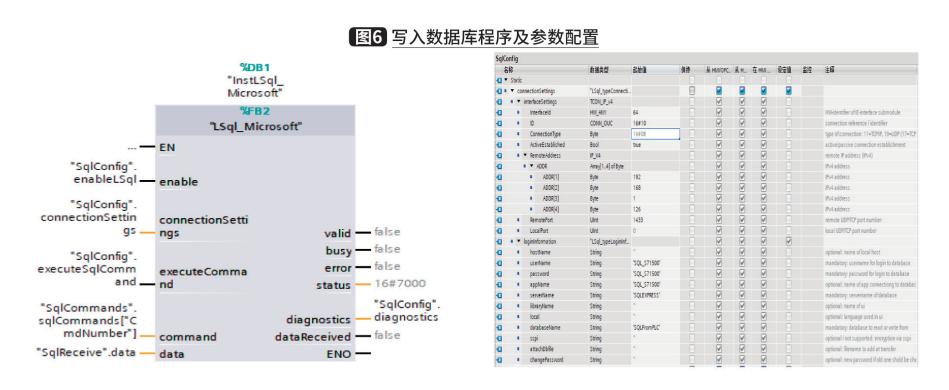The height and width of the screenshot is (390, 949).
Task: Collapse the RemoteAddress node
Action: (x=525, y=156)
